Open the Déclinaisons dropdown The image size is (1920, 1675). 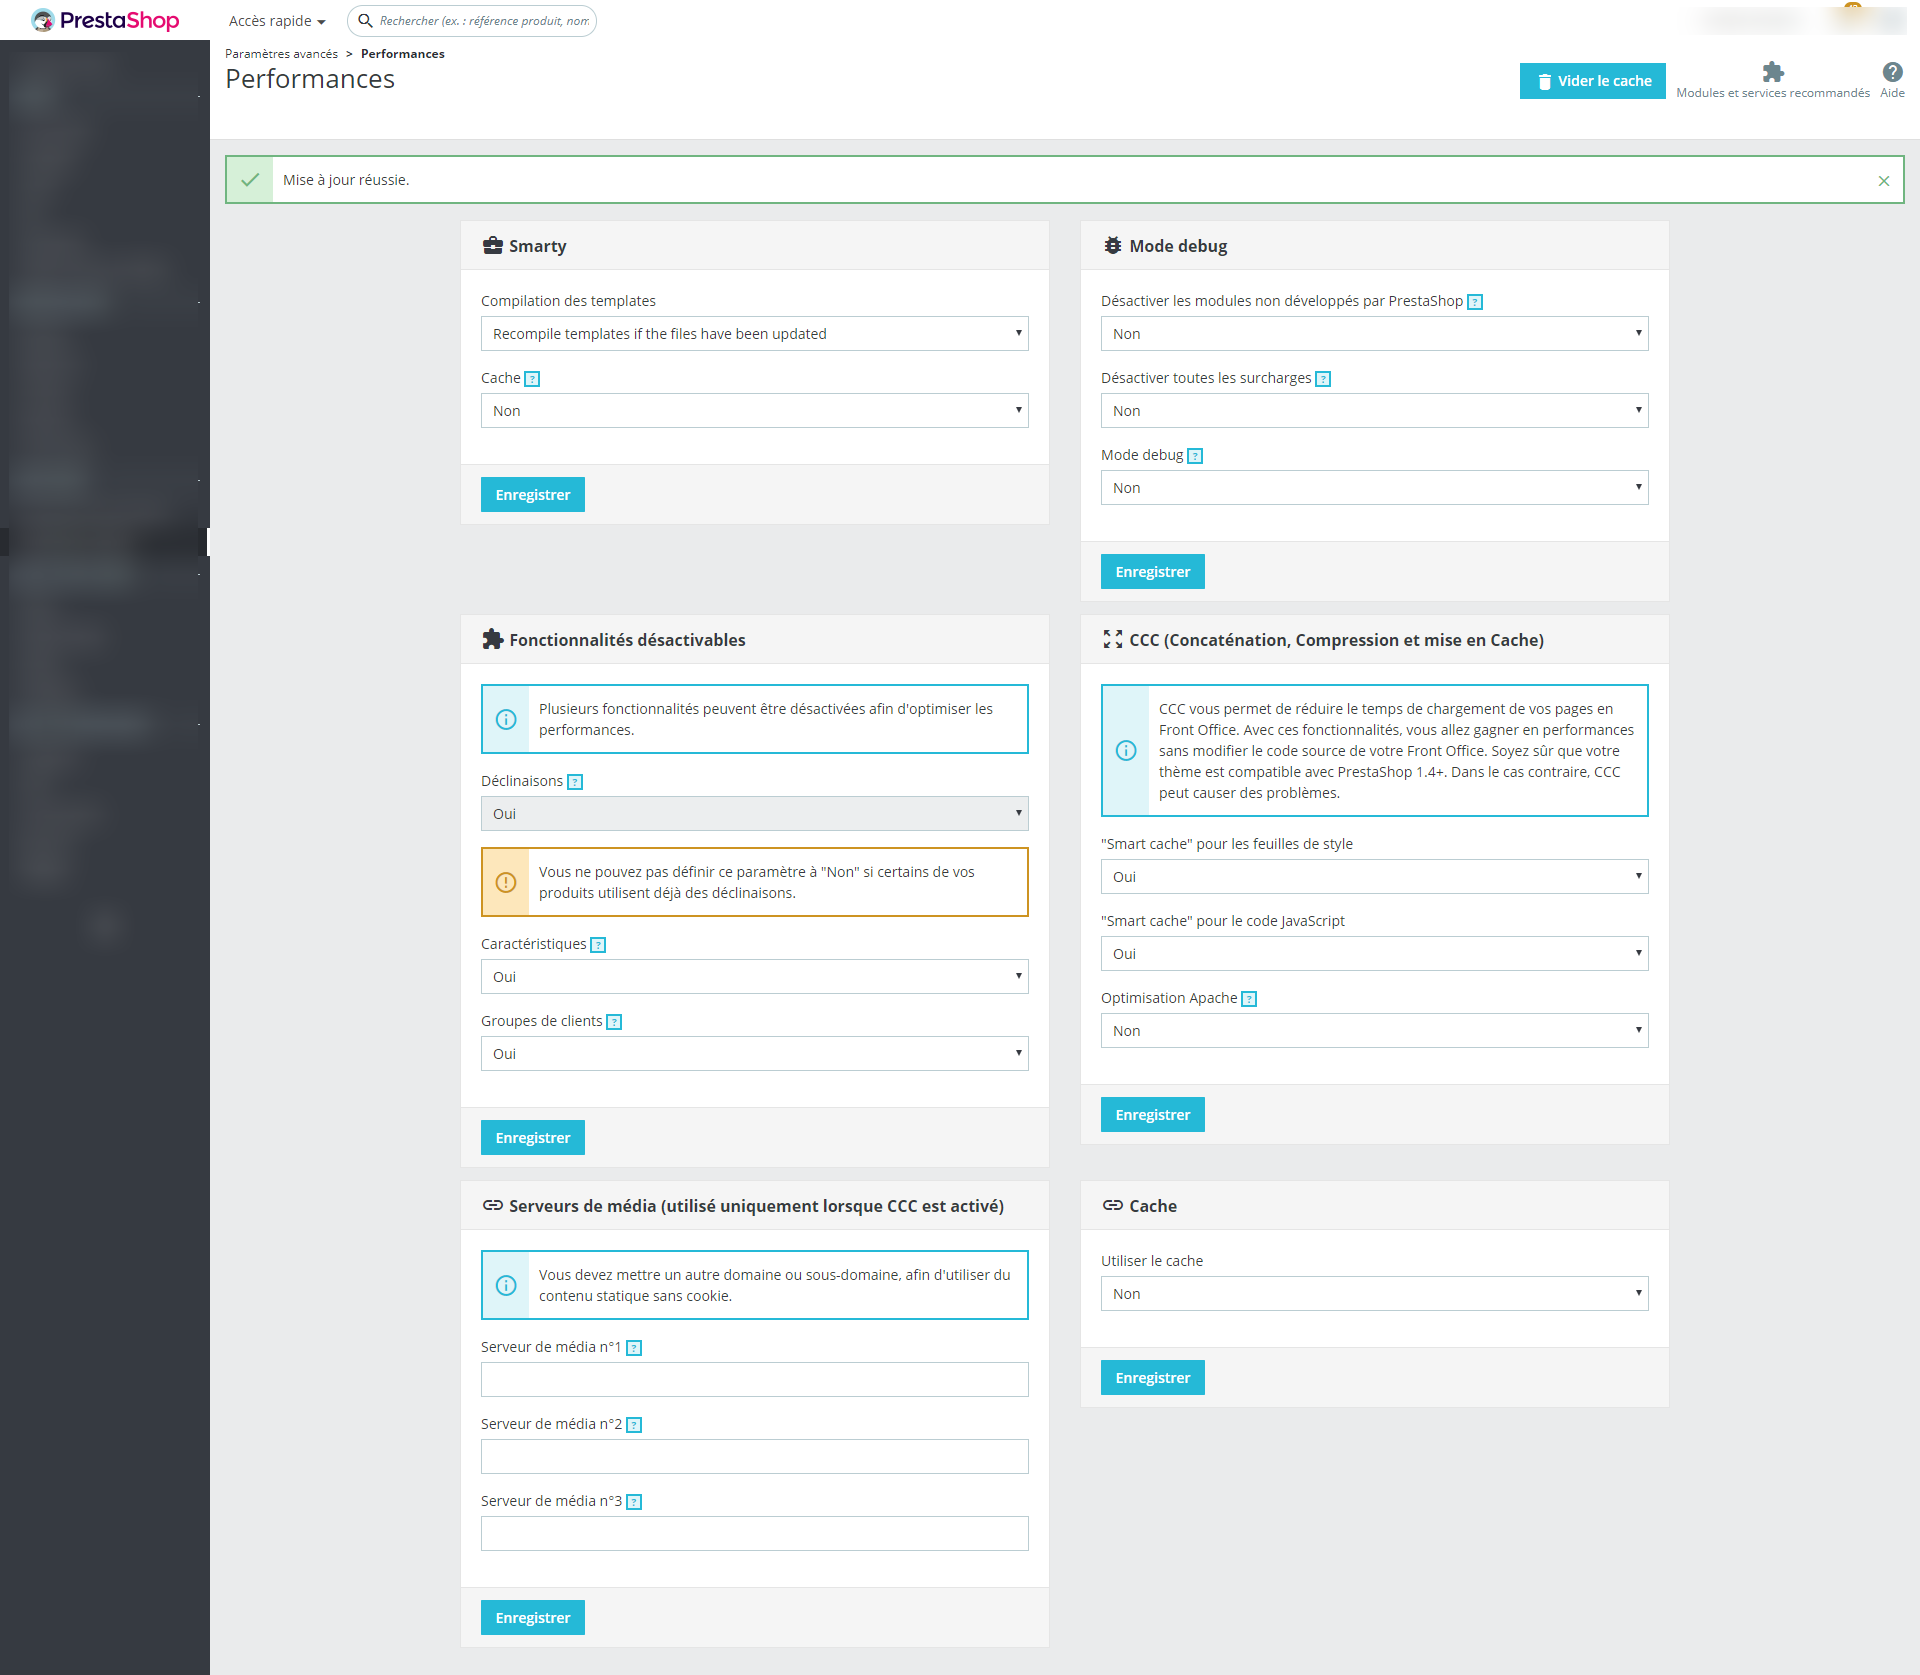click(x=754, y=814)
